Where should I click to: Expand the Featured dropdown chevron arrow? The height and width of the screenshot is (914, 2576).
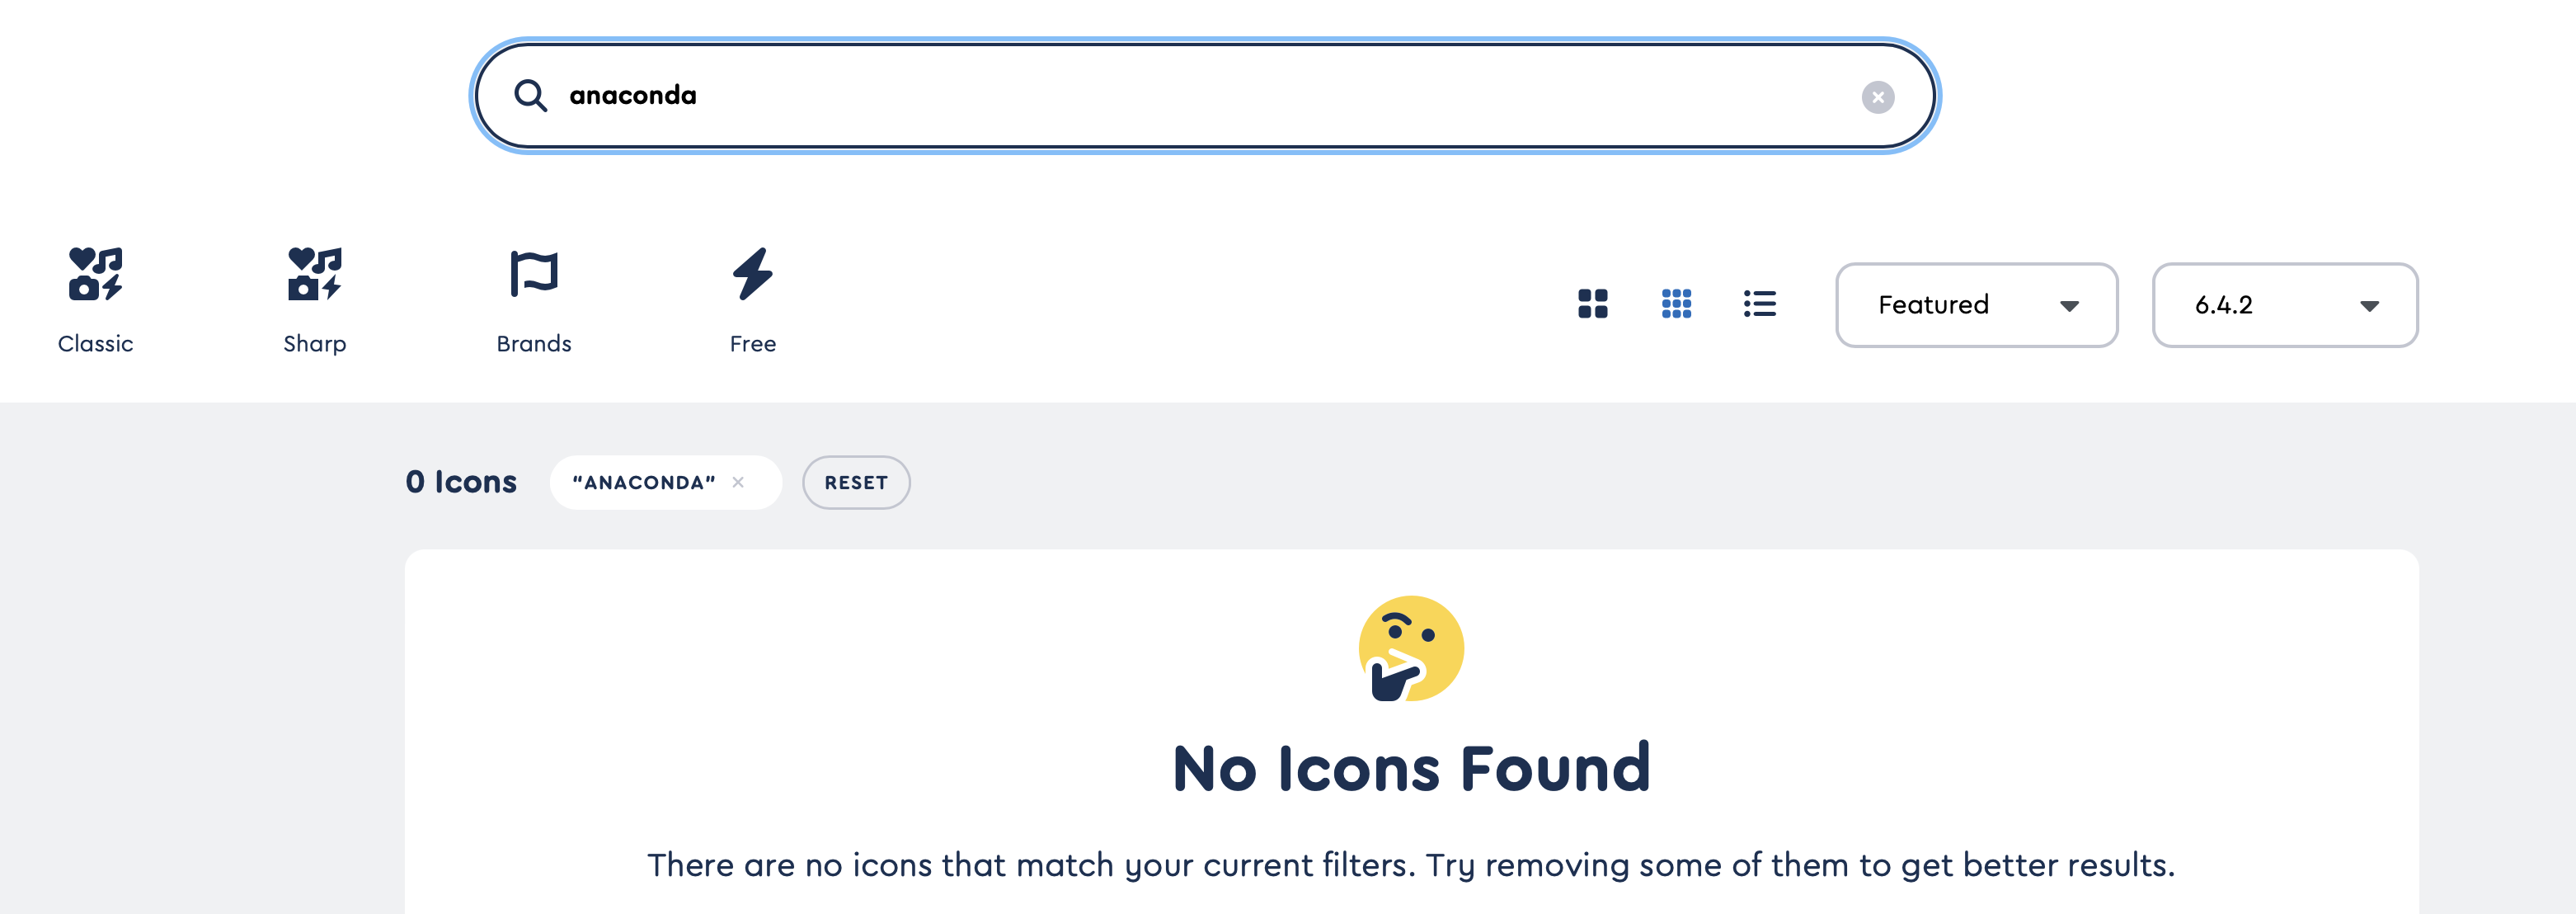(2071, 307)
